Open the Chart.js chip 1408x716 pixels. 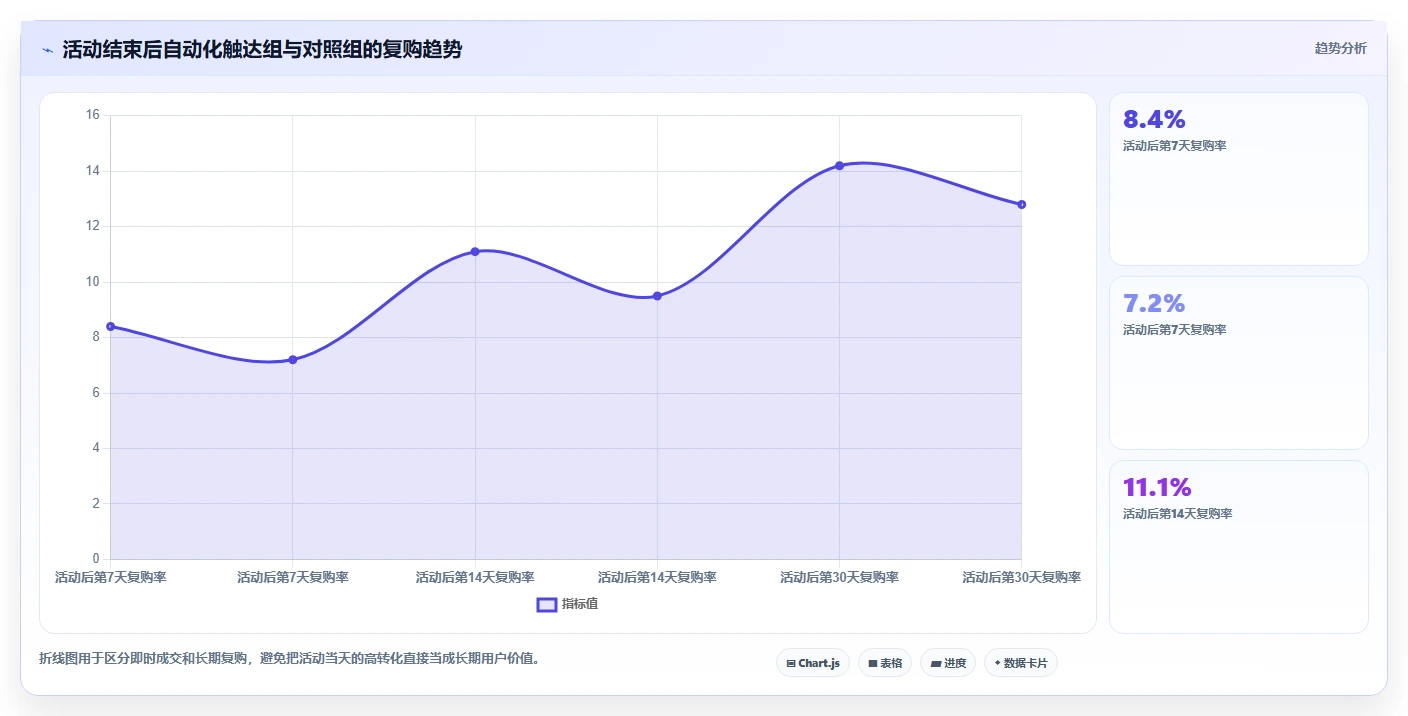[813, 663]
